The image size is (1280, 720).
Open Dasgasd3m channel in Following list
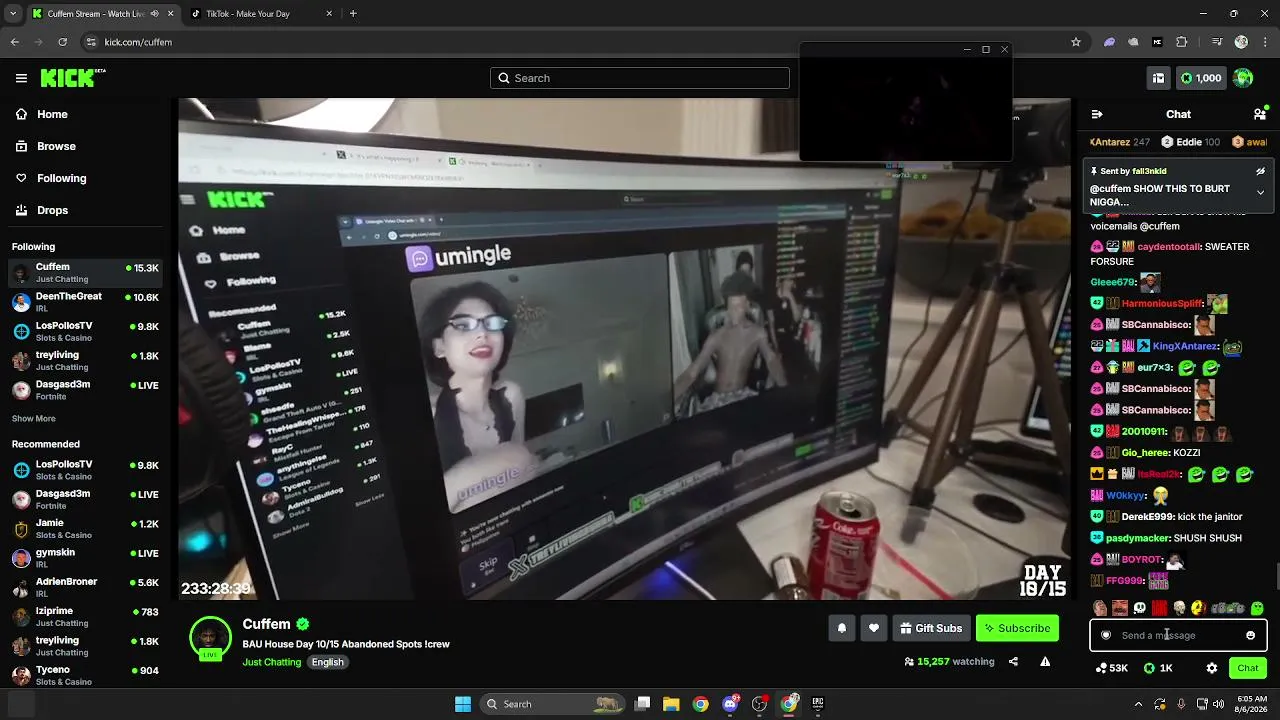tap(86, 389)
